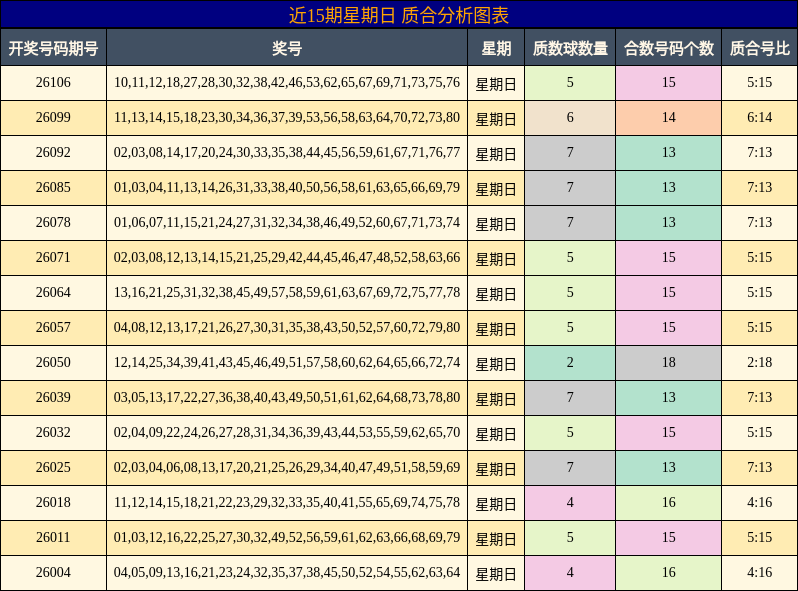Click prime count 2 in row 26050
The image size is (798, 591).
click(570, 362)
